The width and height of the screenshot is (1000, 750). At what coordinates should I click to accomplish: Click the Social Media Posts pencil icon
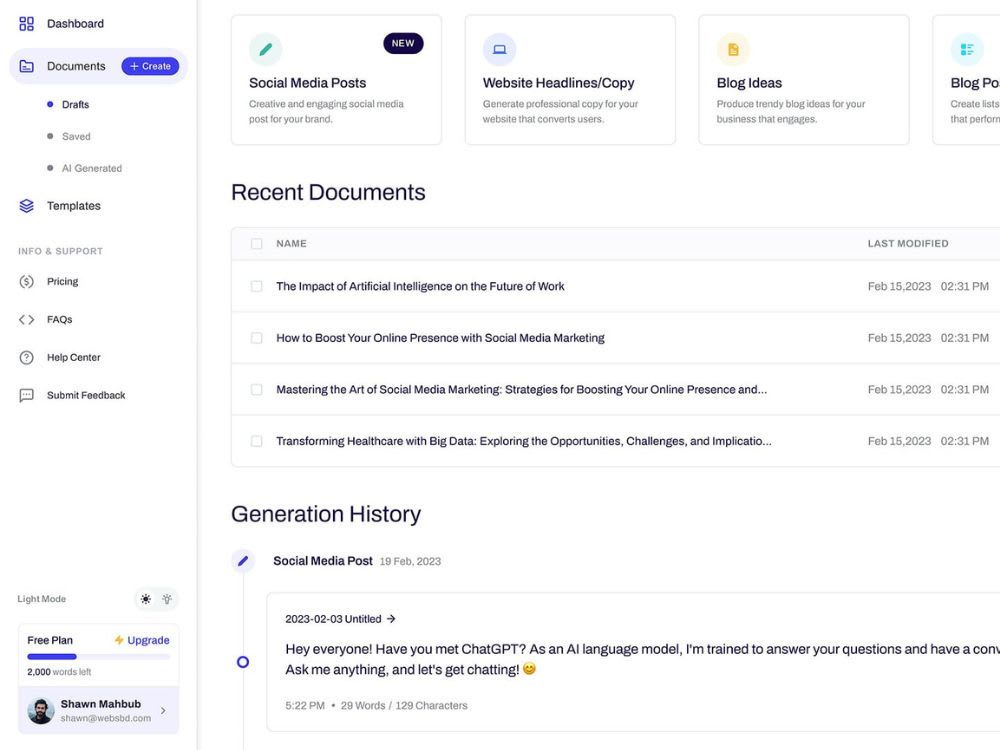265,49
